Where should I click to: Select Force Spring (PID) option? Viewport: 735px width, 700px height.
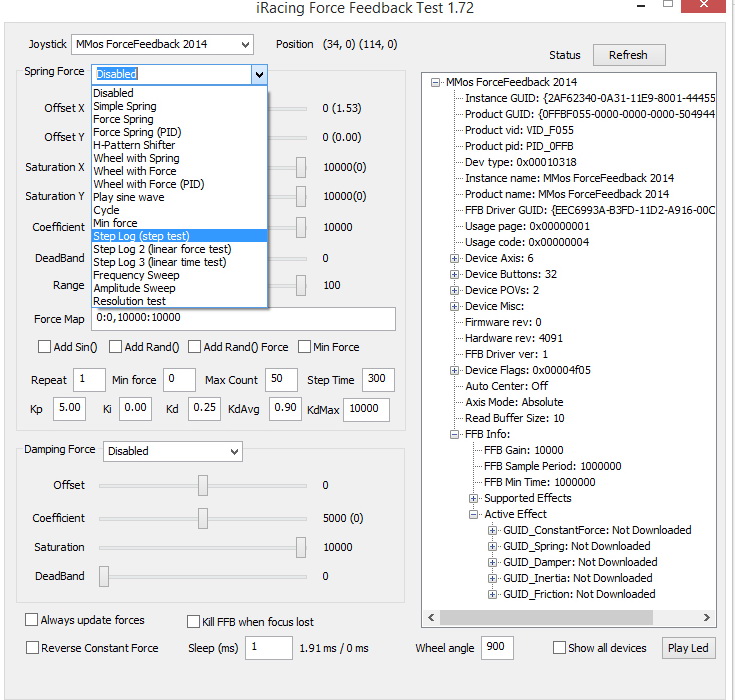(x=180, y=132)
